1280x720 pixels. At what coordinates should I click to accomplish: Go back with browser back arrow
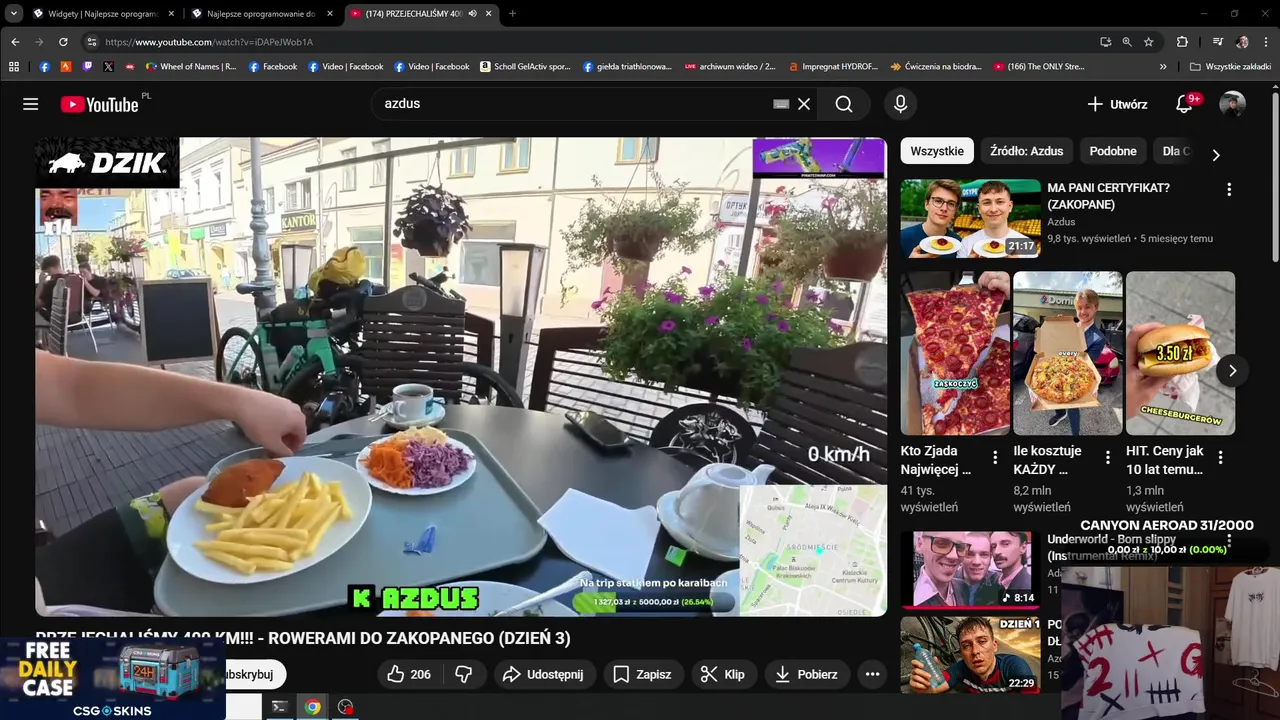(x=15, y=42)
